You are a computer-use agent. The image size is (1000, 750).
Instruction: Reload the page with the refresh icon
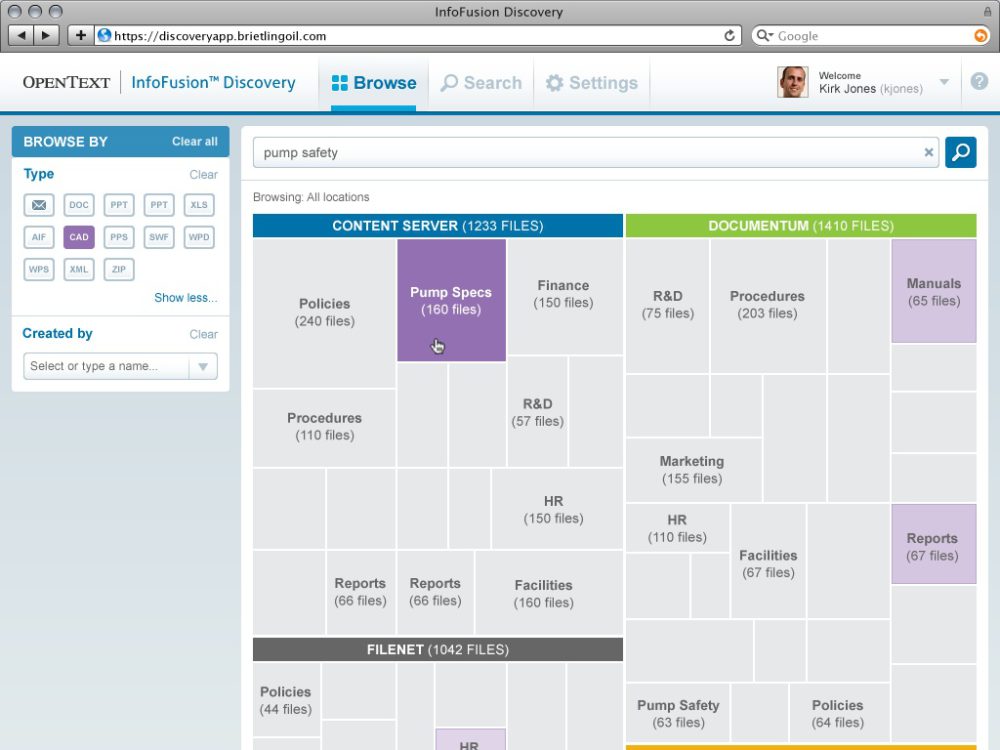point(730,36)
